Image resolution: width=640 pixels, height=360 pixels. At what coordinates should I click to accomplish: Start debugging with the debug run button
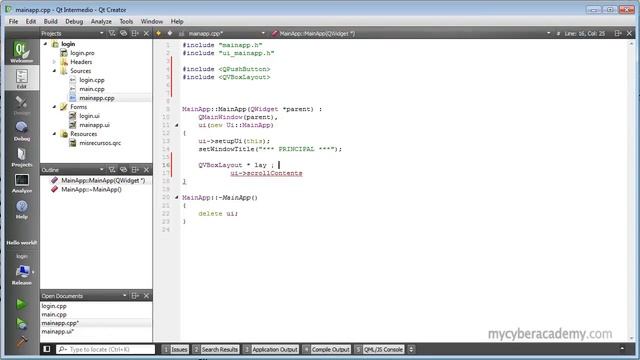pos(22,324)
